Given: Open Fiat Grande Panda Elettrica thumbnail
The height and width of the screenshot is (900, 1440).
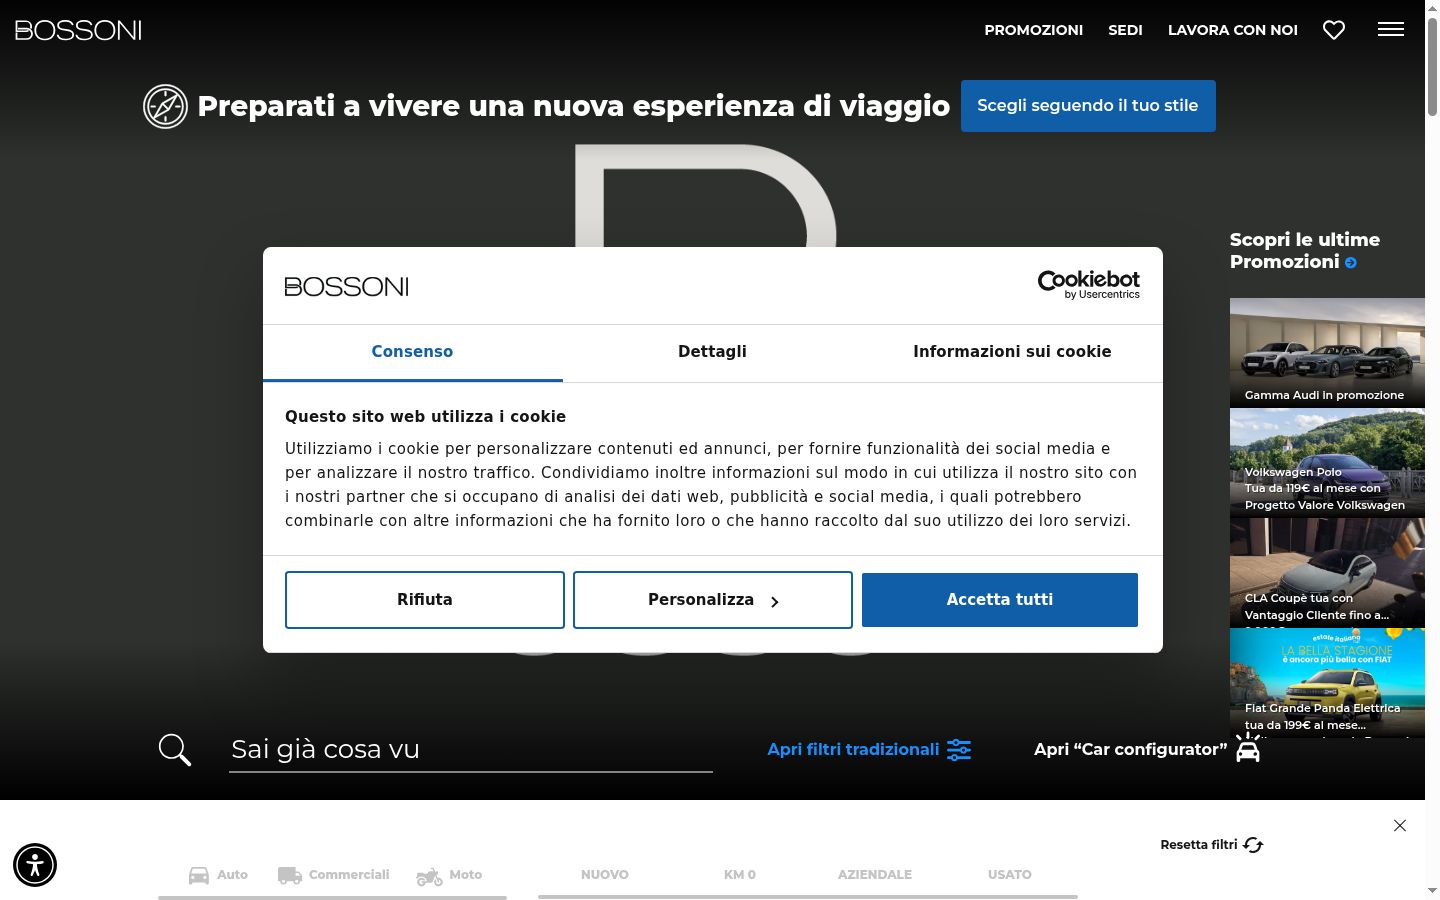Looking at the screenshot, I should coord(1327,683).
